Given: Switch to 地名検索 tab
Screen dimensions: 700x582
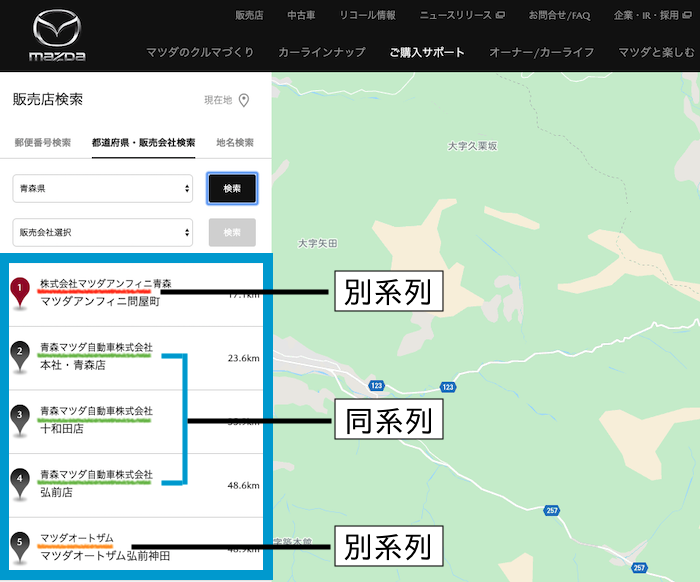Looking at the screenshot, I should [x=235, y=143].
